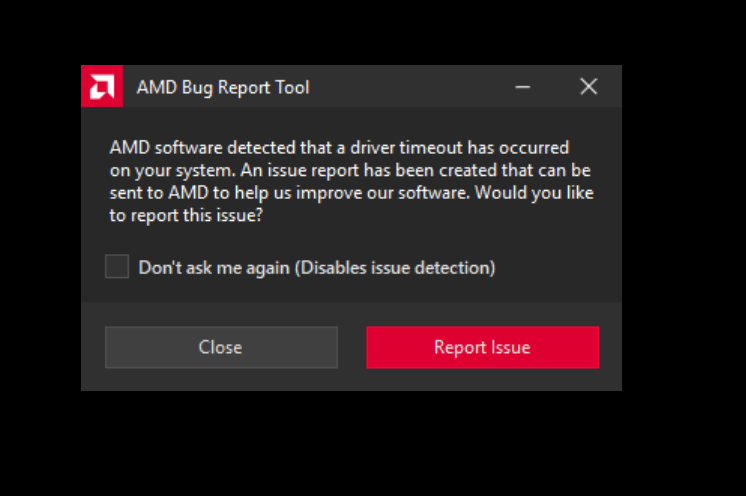Image resolution: width=746 pixels, height=496 pixels.
Task: Dismiss the dialog using the X button
Action: tap(589, 87)
